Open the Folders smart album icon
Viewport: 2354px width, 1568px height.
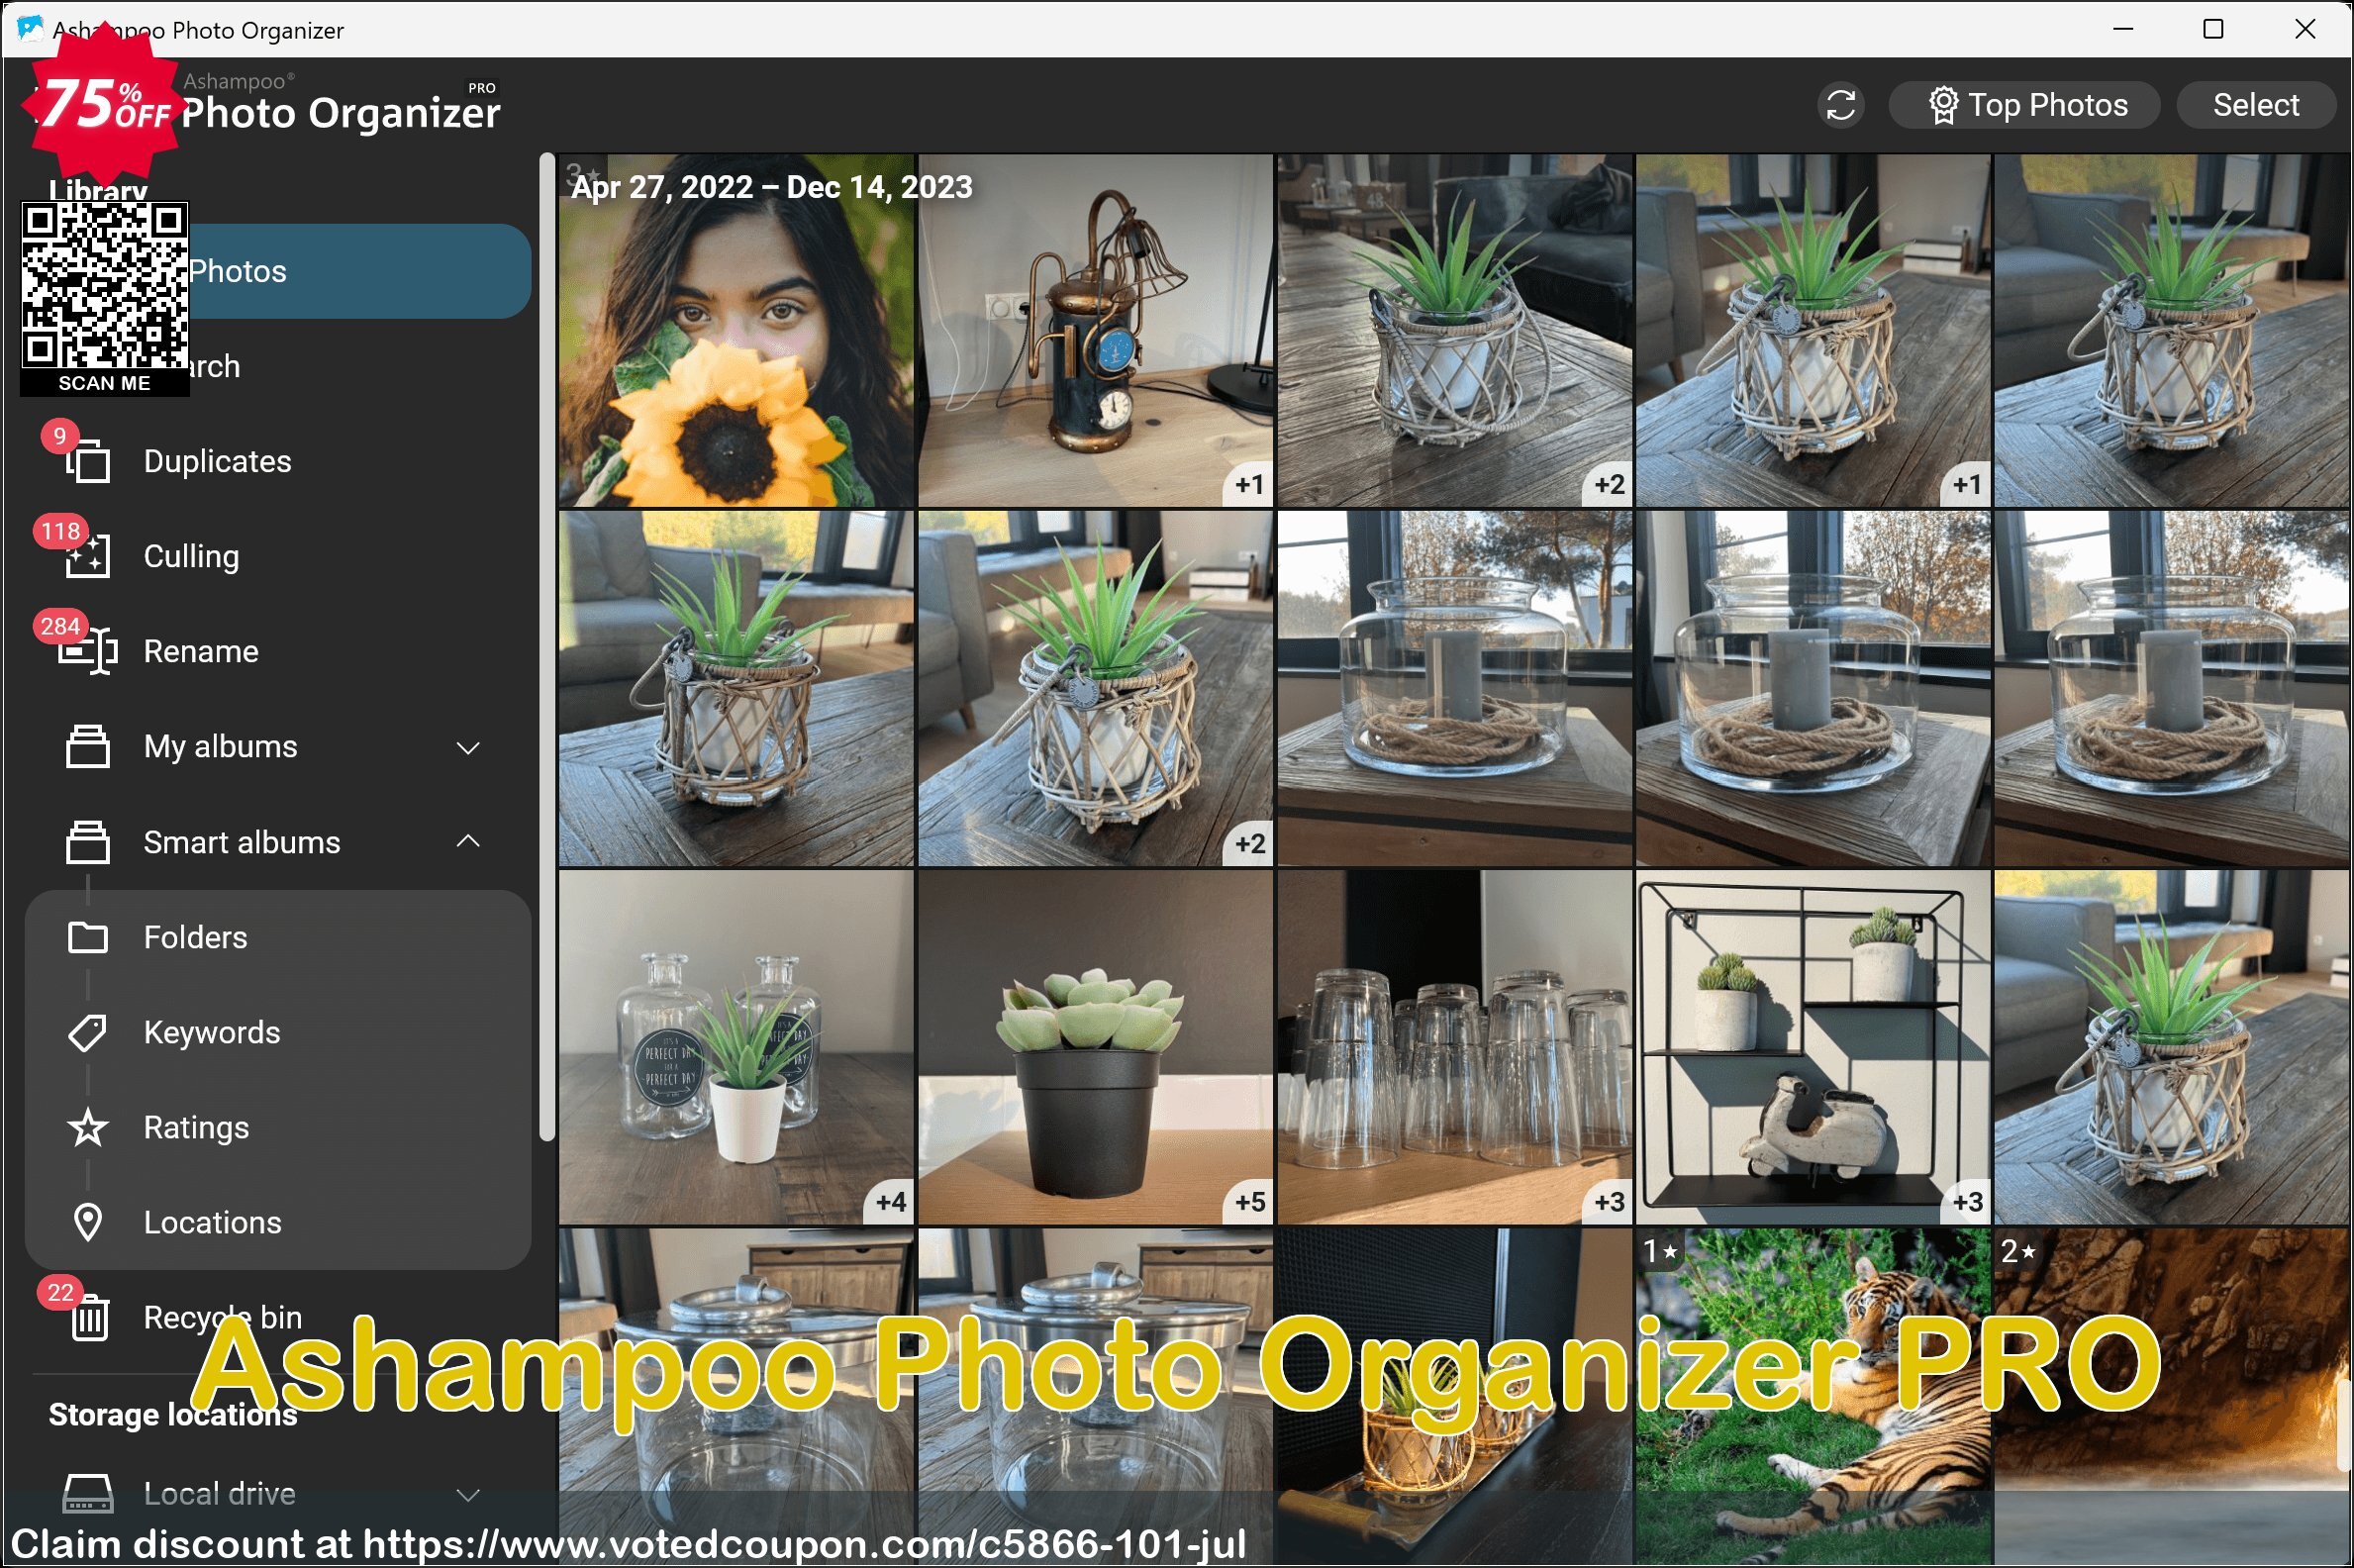(88, 937)
